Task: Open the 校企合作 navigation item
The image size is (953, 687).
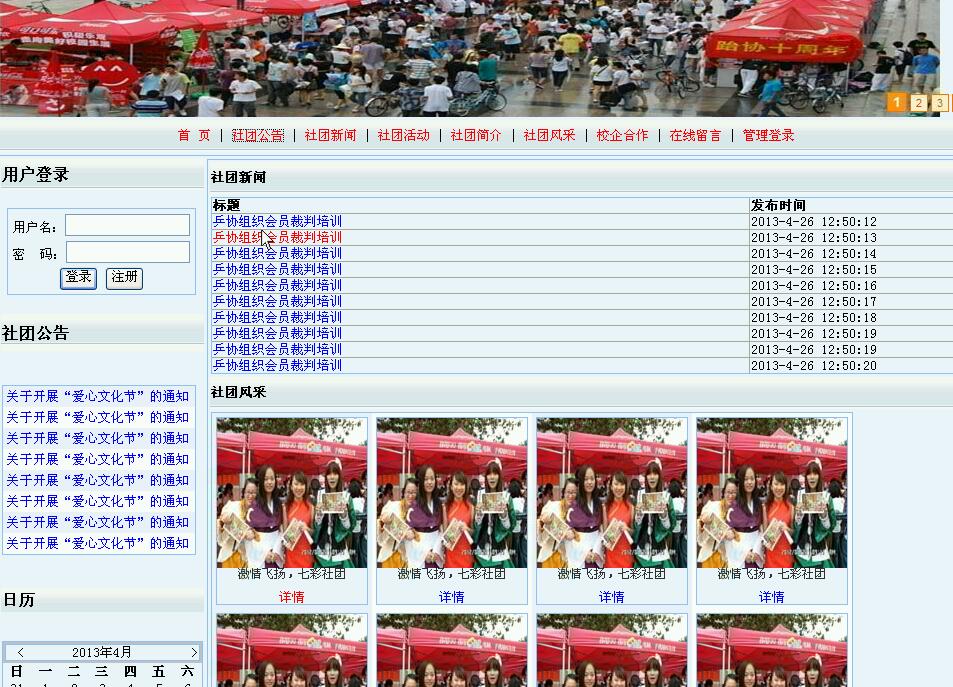Action: pyautogui.click(x=622, y=135)
